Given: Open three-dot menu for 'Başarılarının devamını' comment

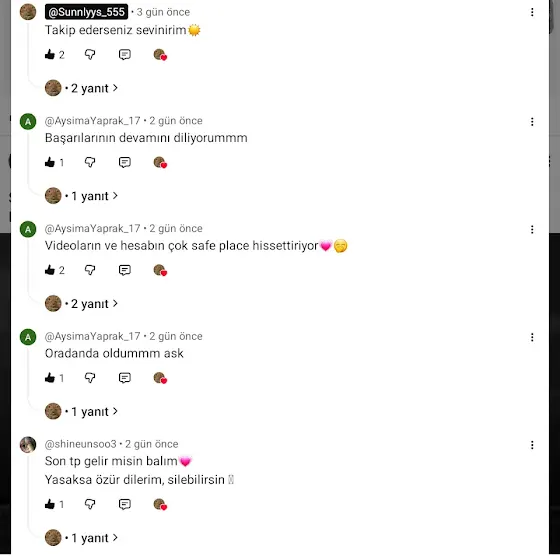Looking at the screenshot, I should tap(532, 122).
